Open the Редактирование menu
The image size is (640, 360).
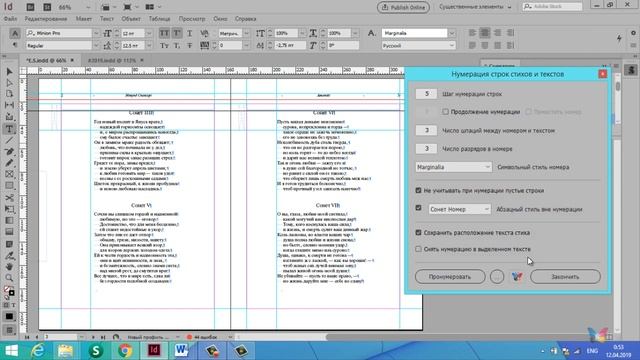tap(46, 19)
